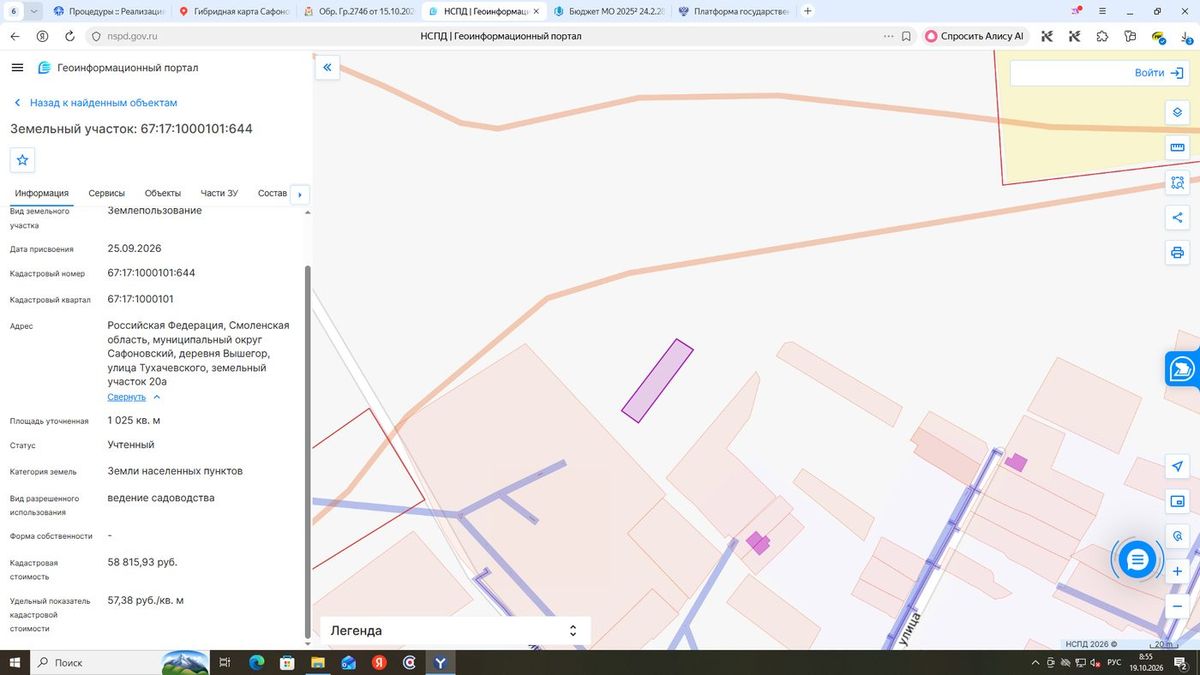
Task: Click the locate-on-map pin tool
Action: tap(1178, 536)
